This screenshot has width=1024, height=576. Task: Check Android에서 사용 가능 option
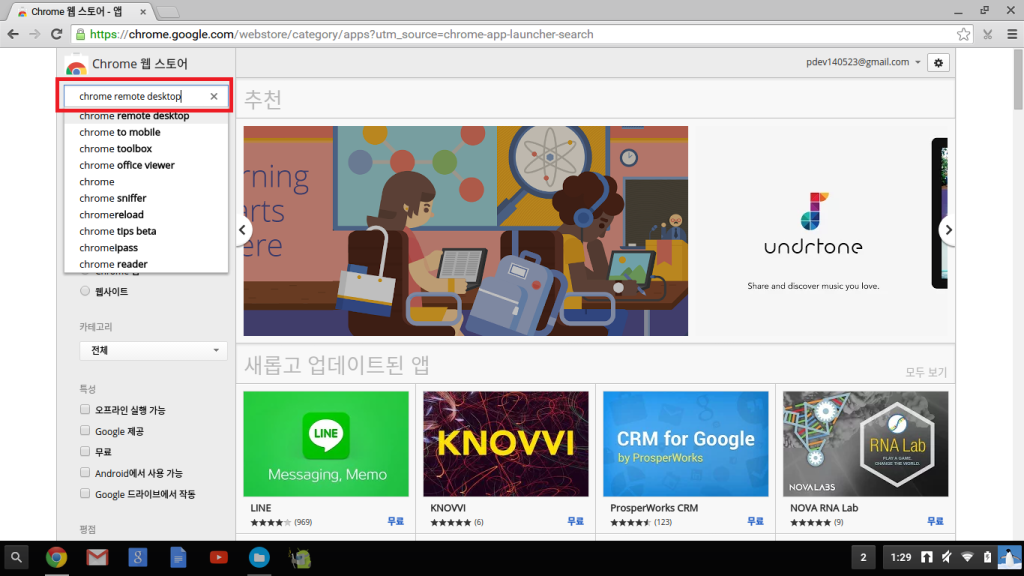[x=85, y=472]
